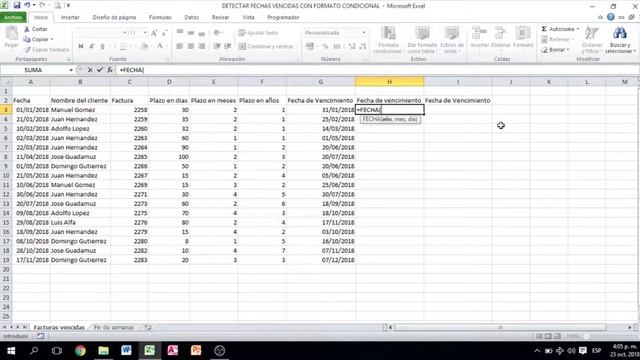Open Word from the taskbar
Viewport: 640px width, 360px height.
126,351
